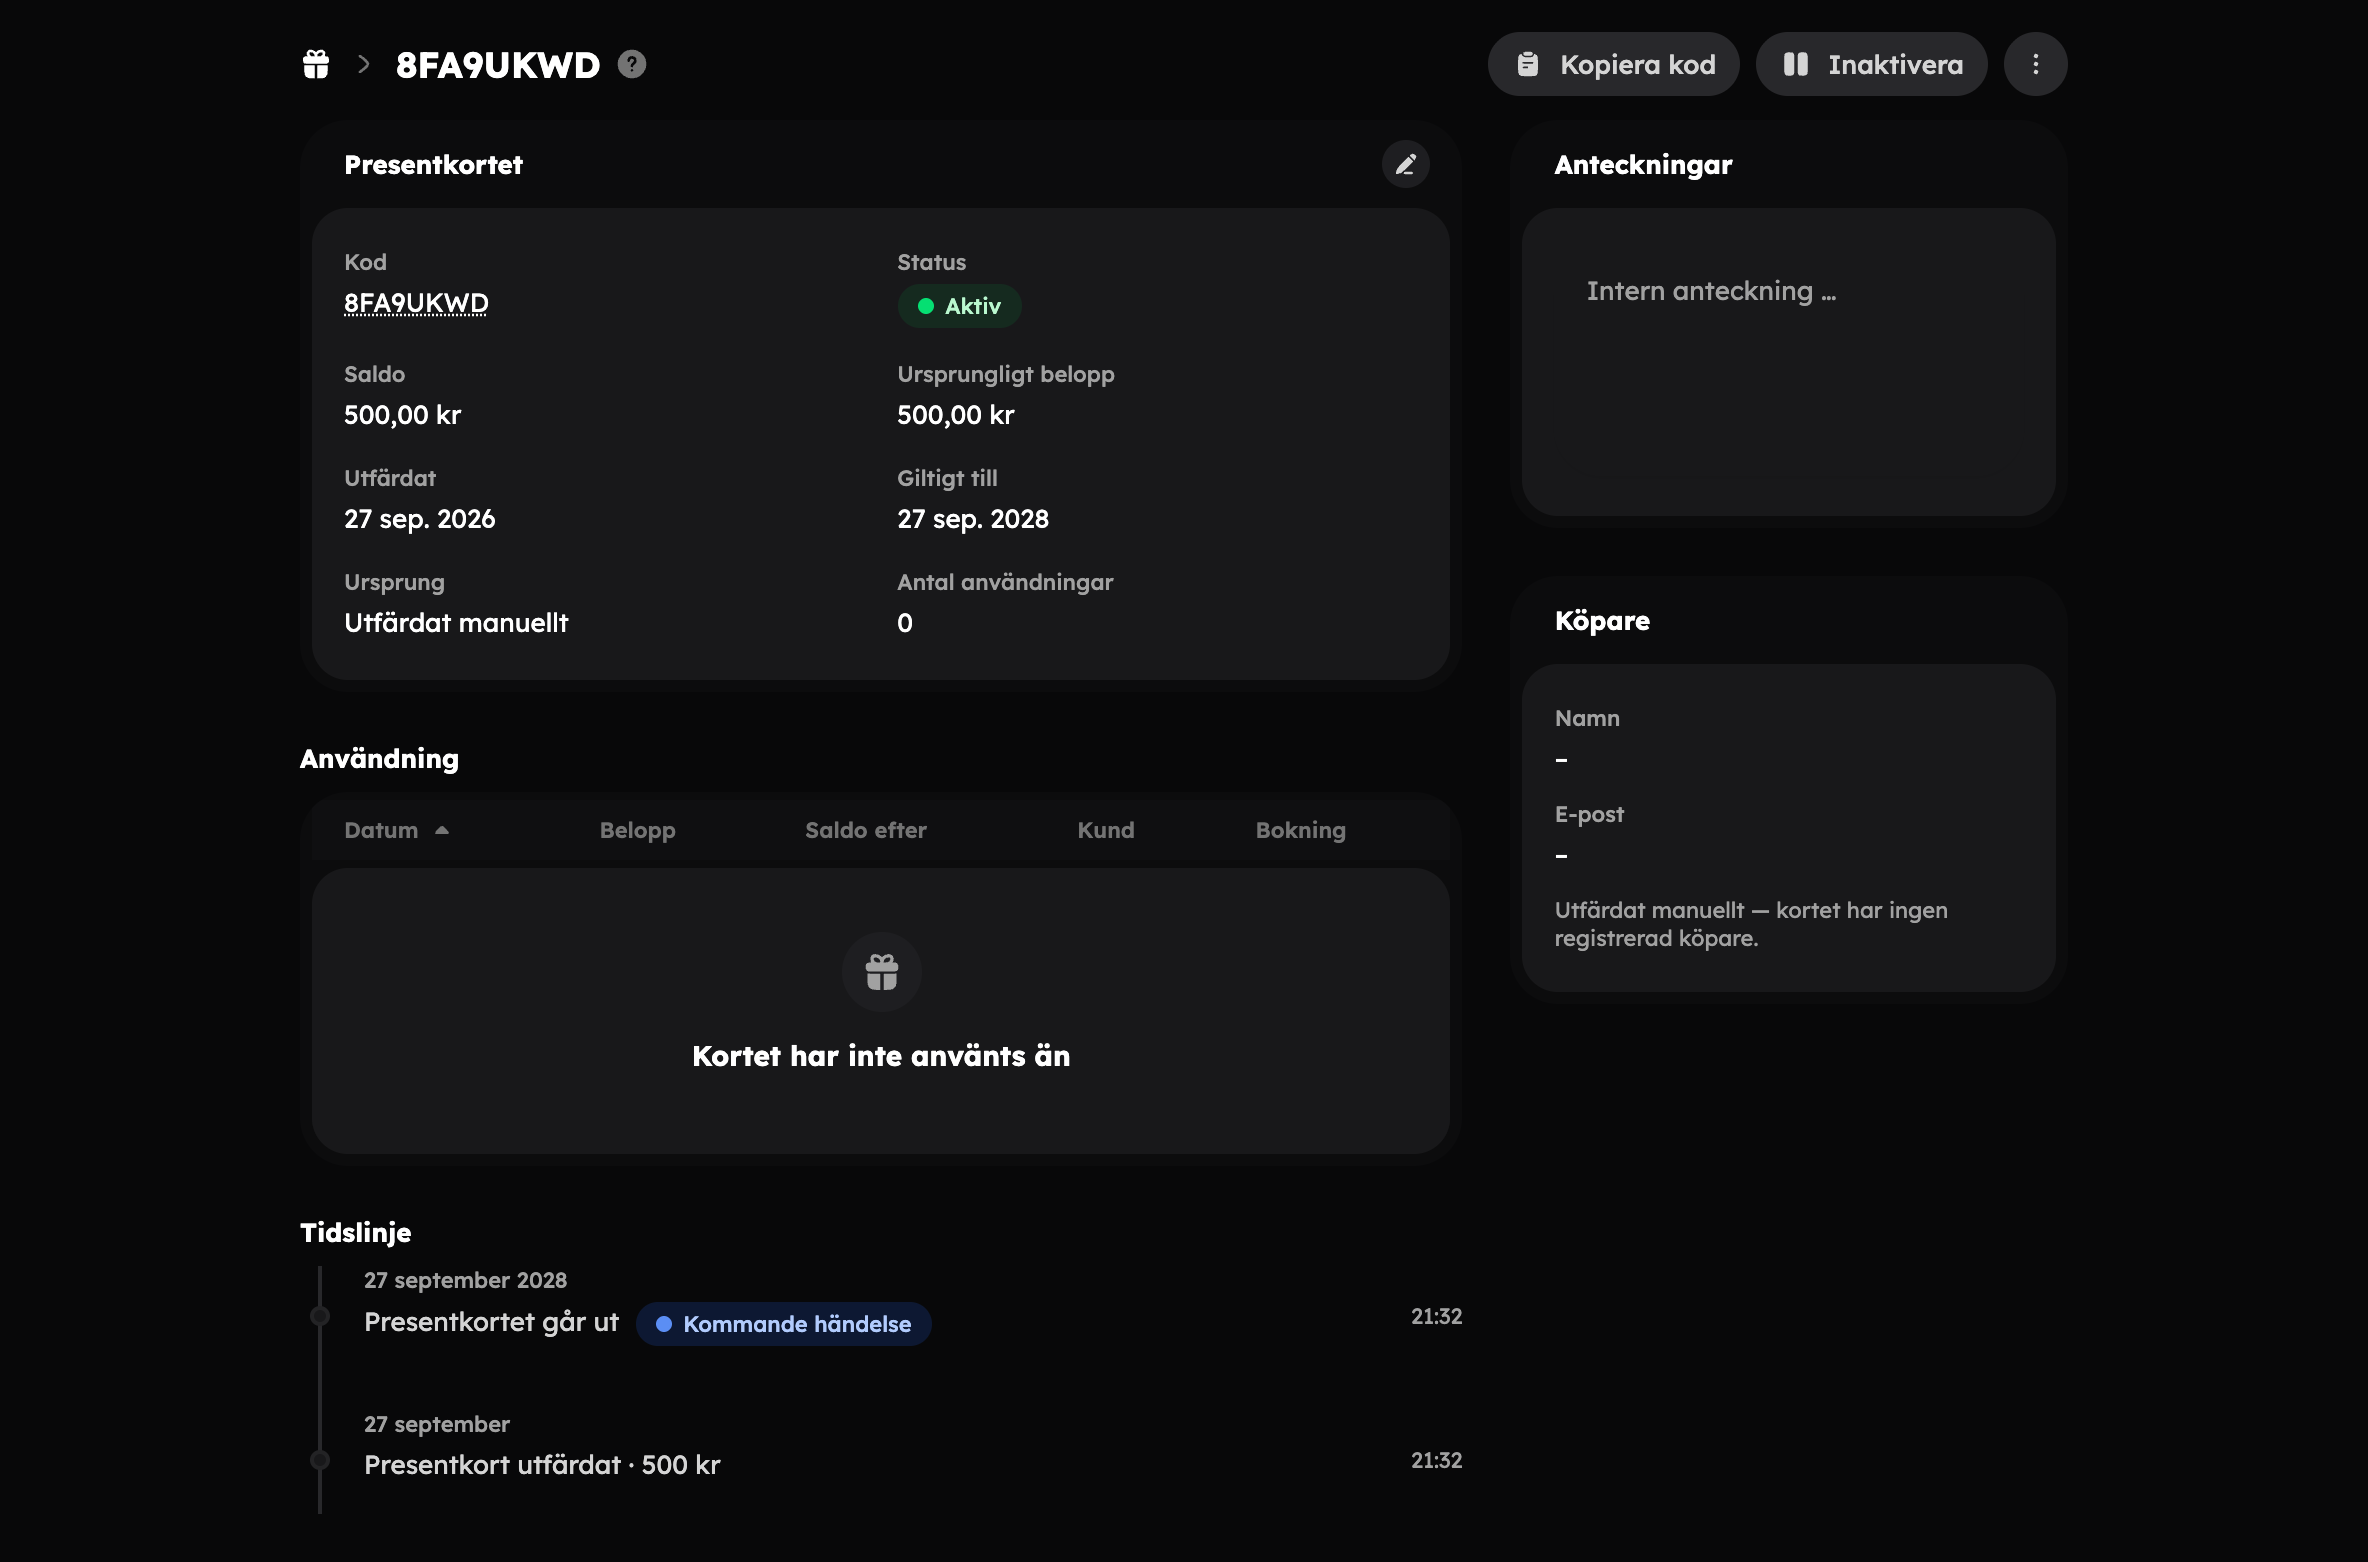Click the pause icon in Inaktivera
2368x1562 pixels.
(x=1796, y=64)
